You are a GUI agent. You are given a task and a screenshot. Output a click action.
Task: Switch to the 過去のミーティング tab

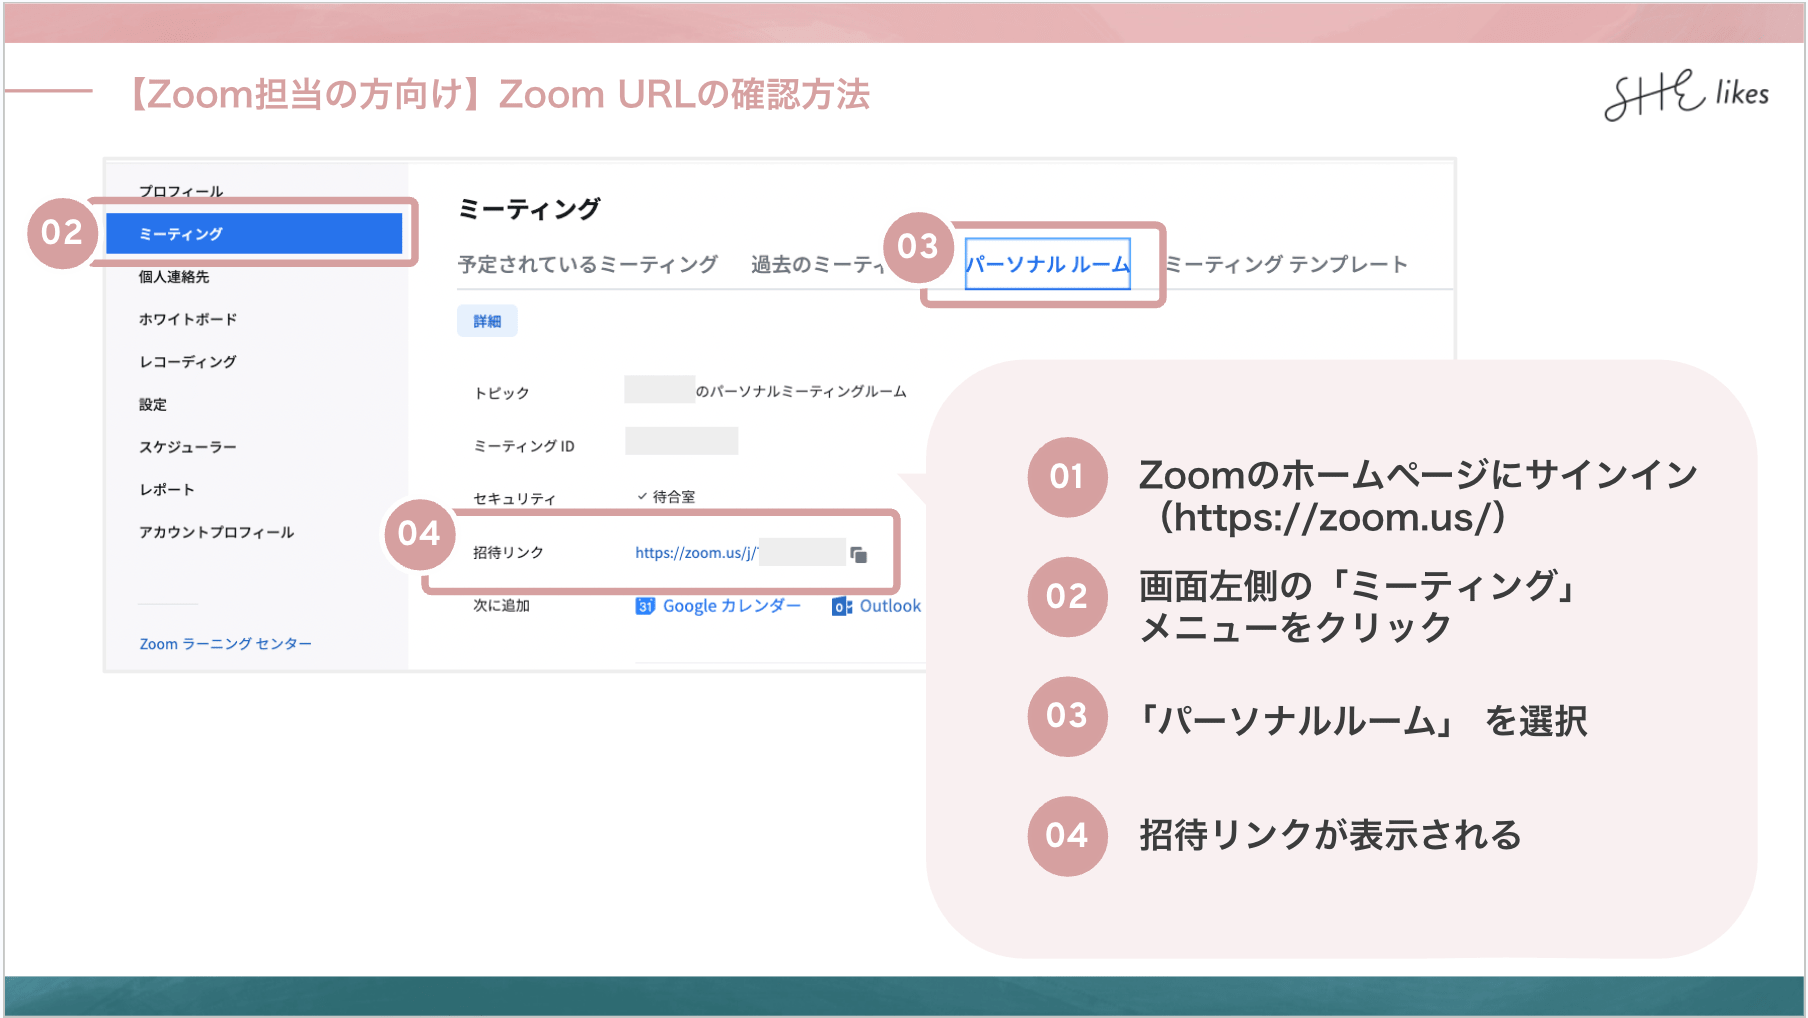818,264
